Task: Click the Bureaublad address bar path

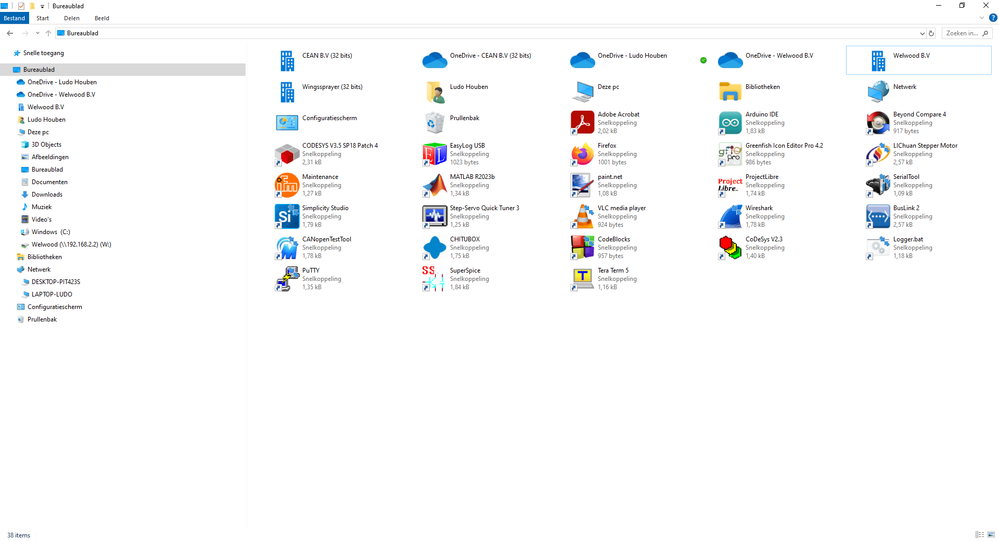Action: point(82,33)
